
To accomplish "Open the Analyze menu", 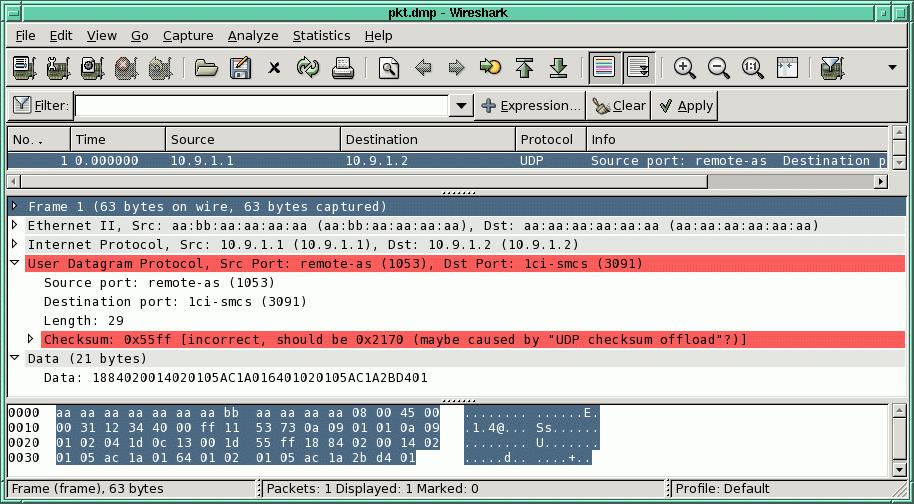I will click(x=253, y=36).
